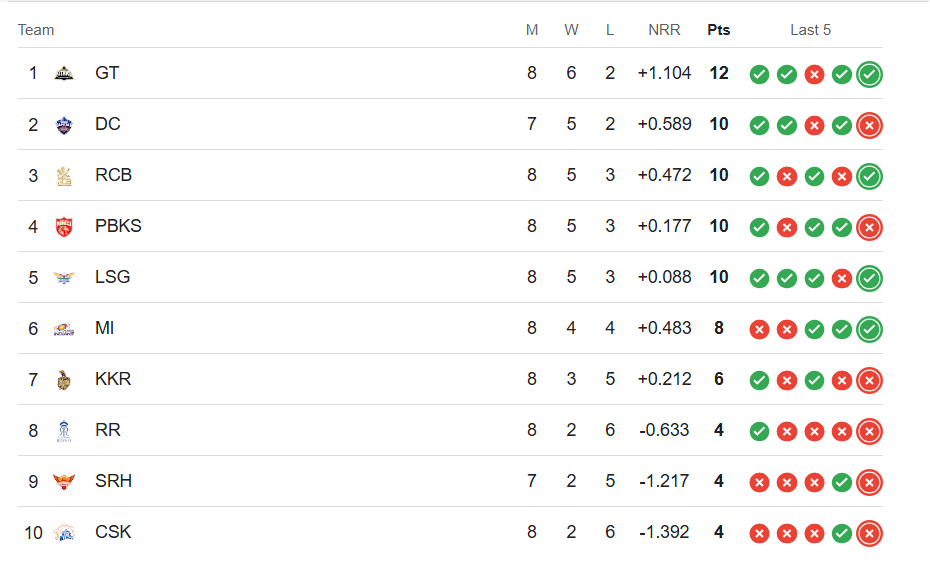The width and height of the screenshot is (930, 570).
Task: Click the DC team logo icon
Action: coord(64,125)
